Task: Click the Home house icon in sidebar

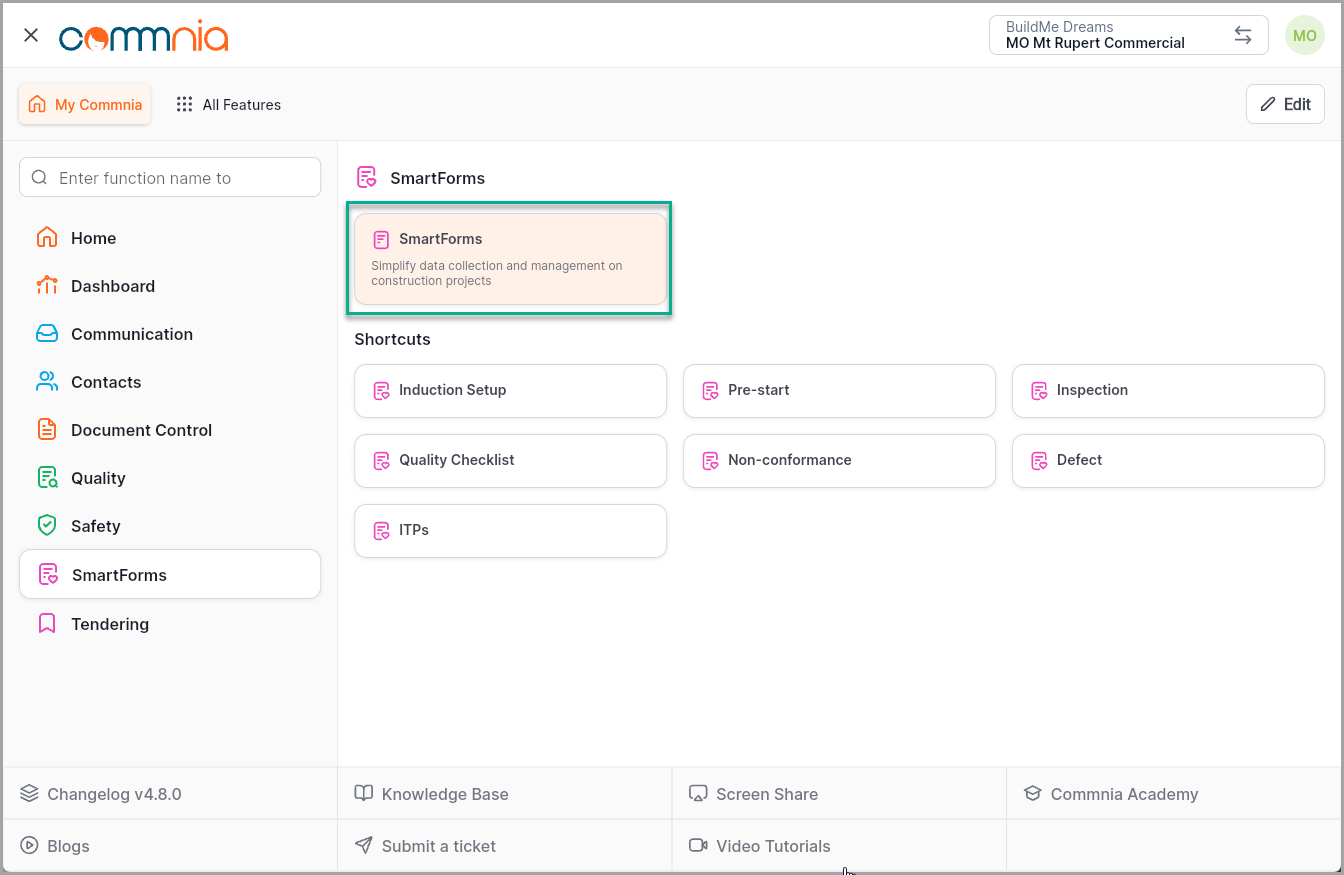Action: [x=47, y=238]
